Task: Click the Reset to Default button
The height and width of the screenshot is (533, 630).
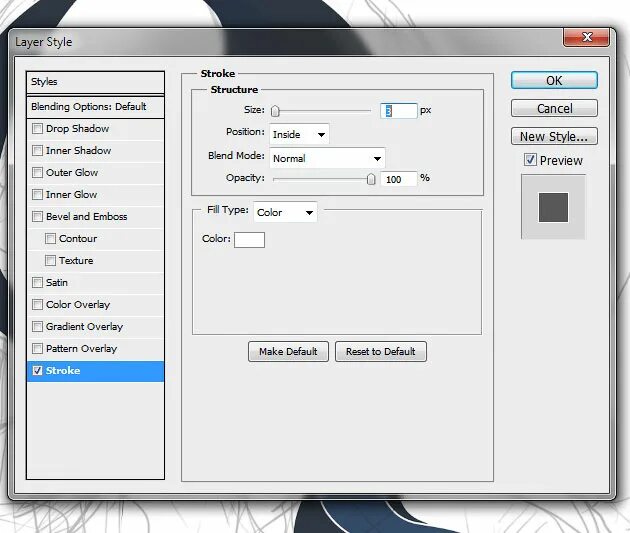Action: pos(380,351)
